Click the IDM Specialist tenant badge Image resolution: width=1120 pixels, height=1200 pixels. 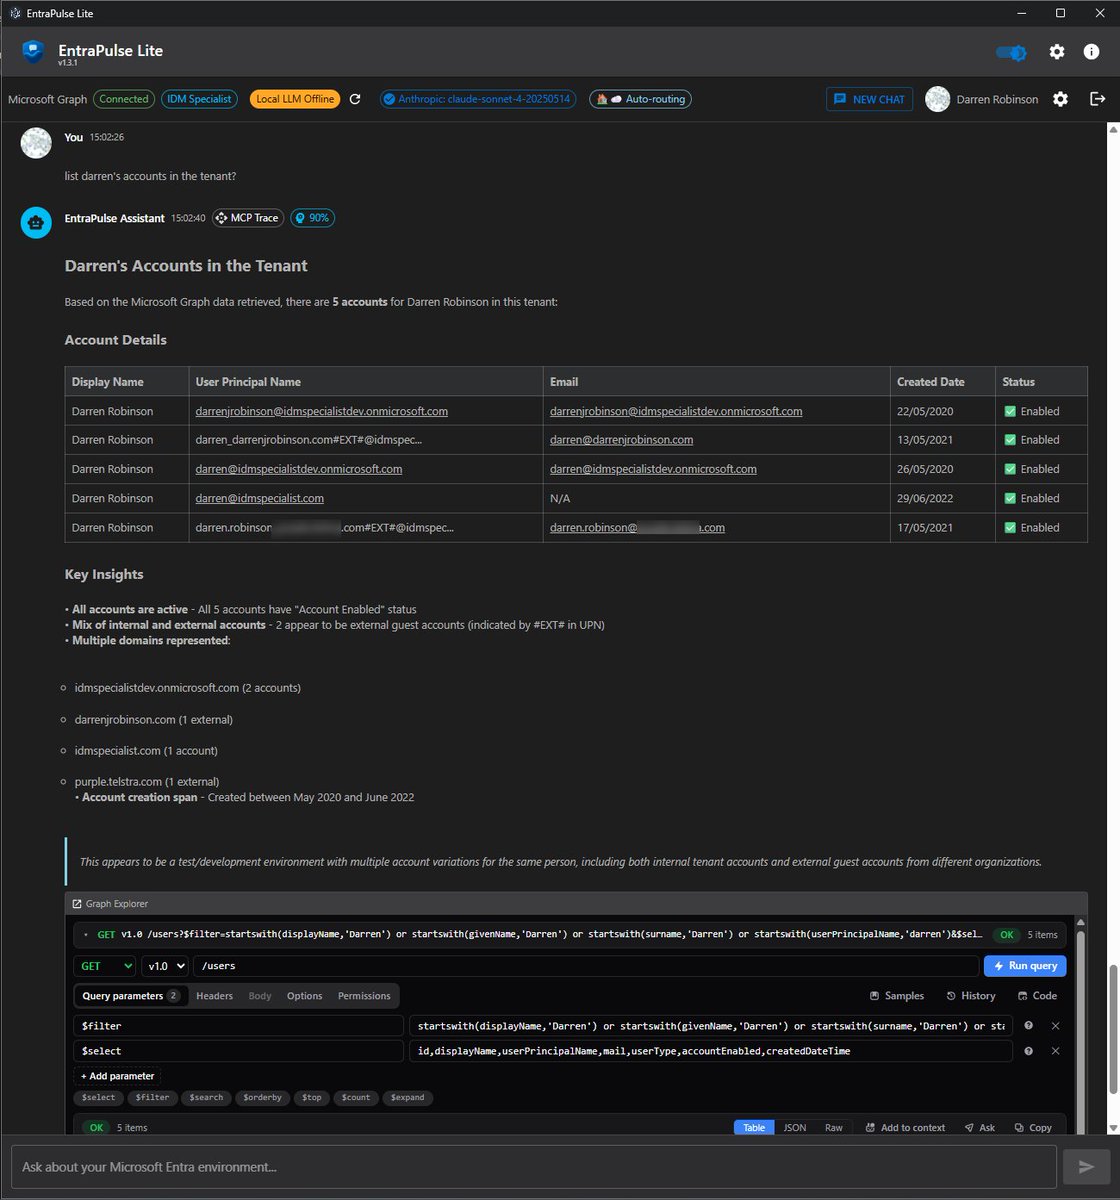(x=199, y=99)
